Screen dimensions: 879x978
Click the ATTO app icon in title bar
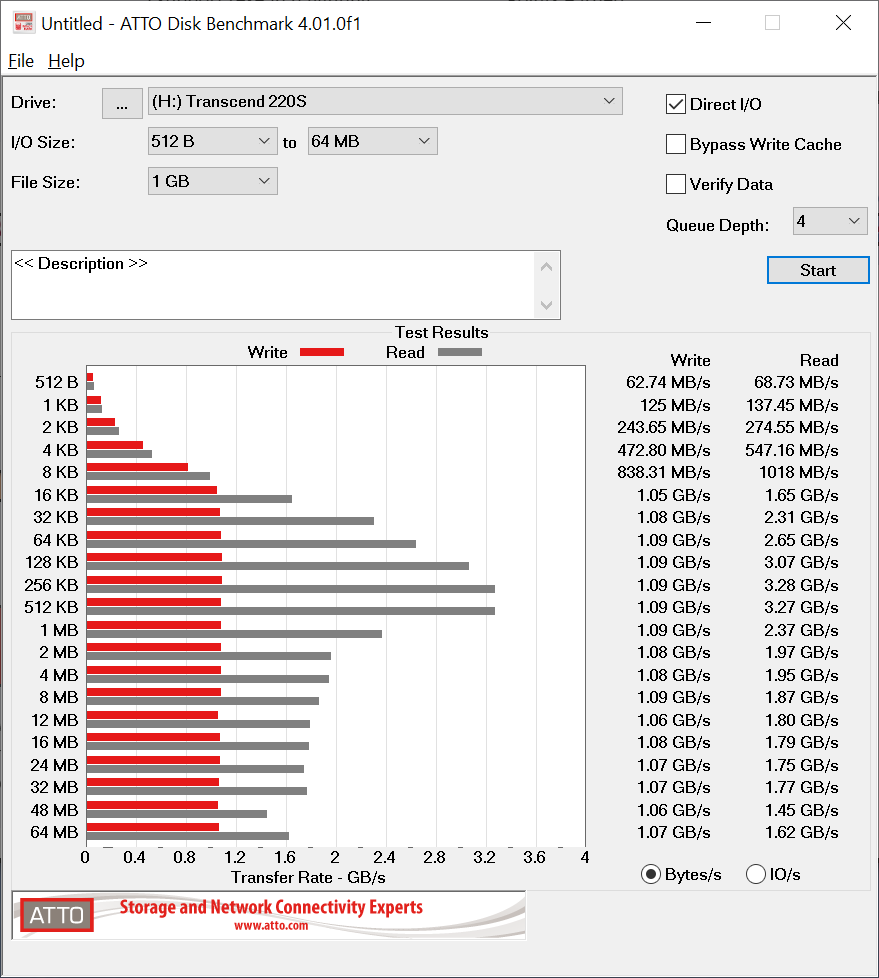[23, 22]
